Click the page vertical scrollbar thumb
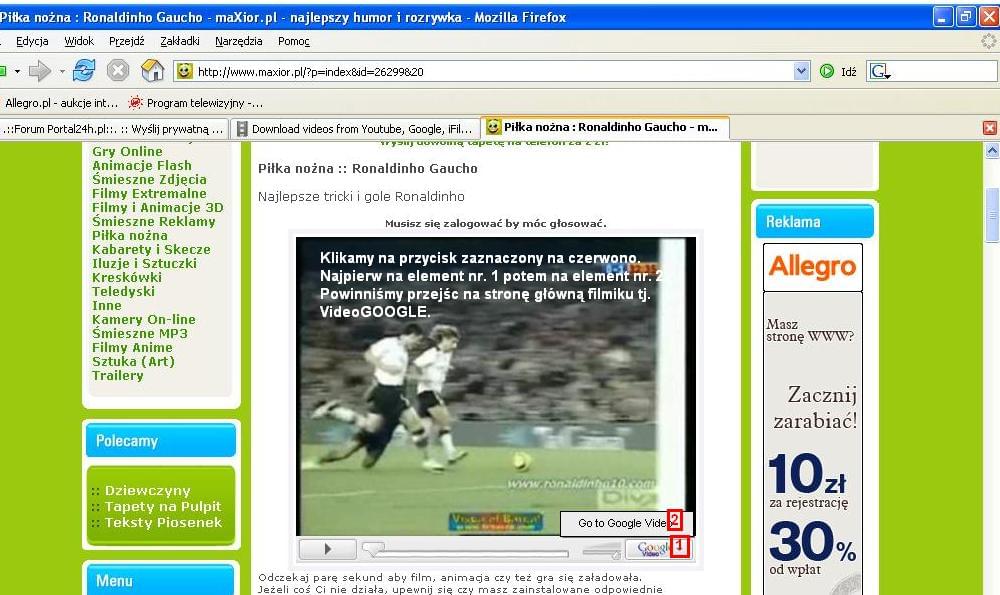Screen dimensions: 1000x595 click(x=992, y=215)
